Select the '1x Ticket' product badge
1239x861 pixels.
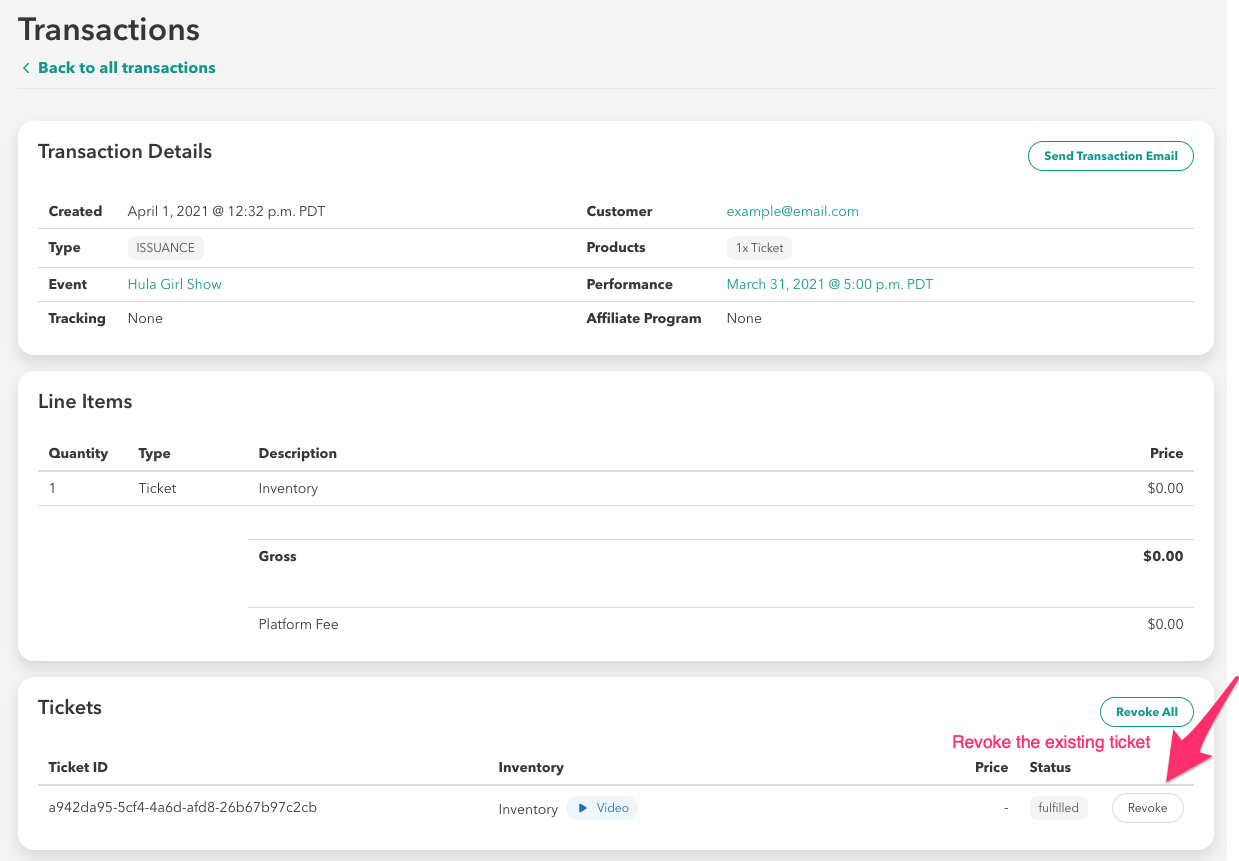(759, 248)
